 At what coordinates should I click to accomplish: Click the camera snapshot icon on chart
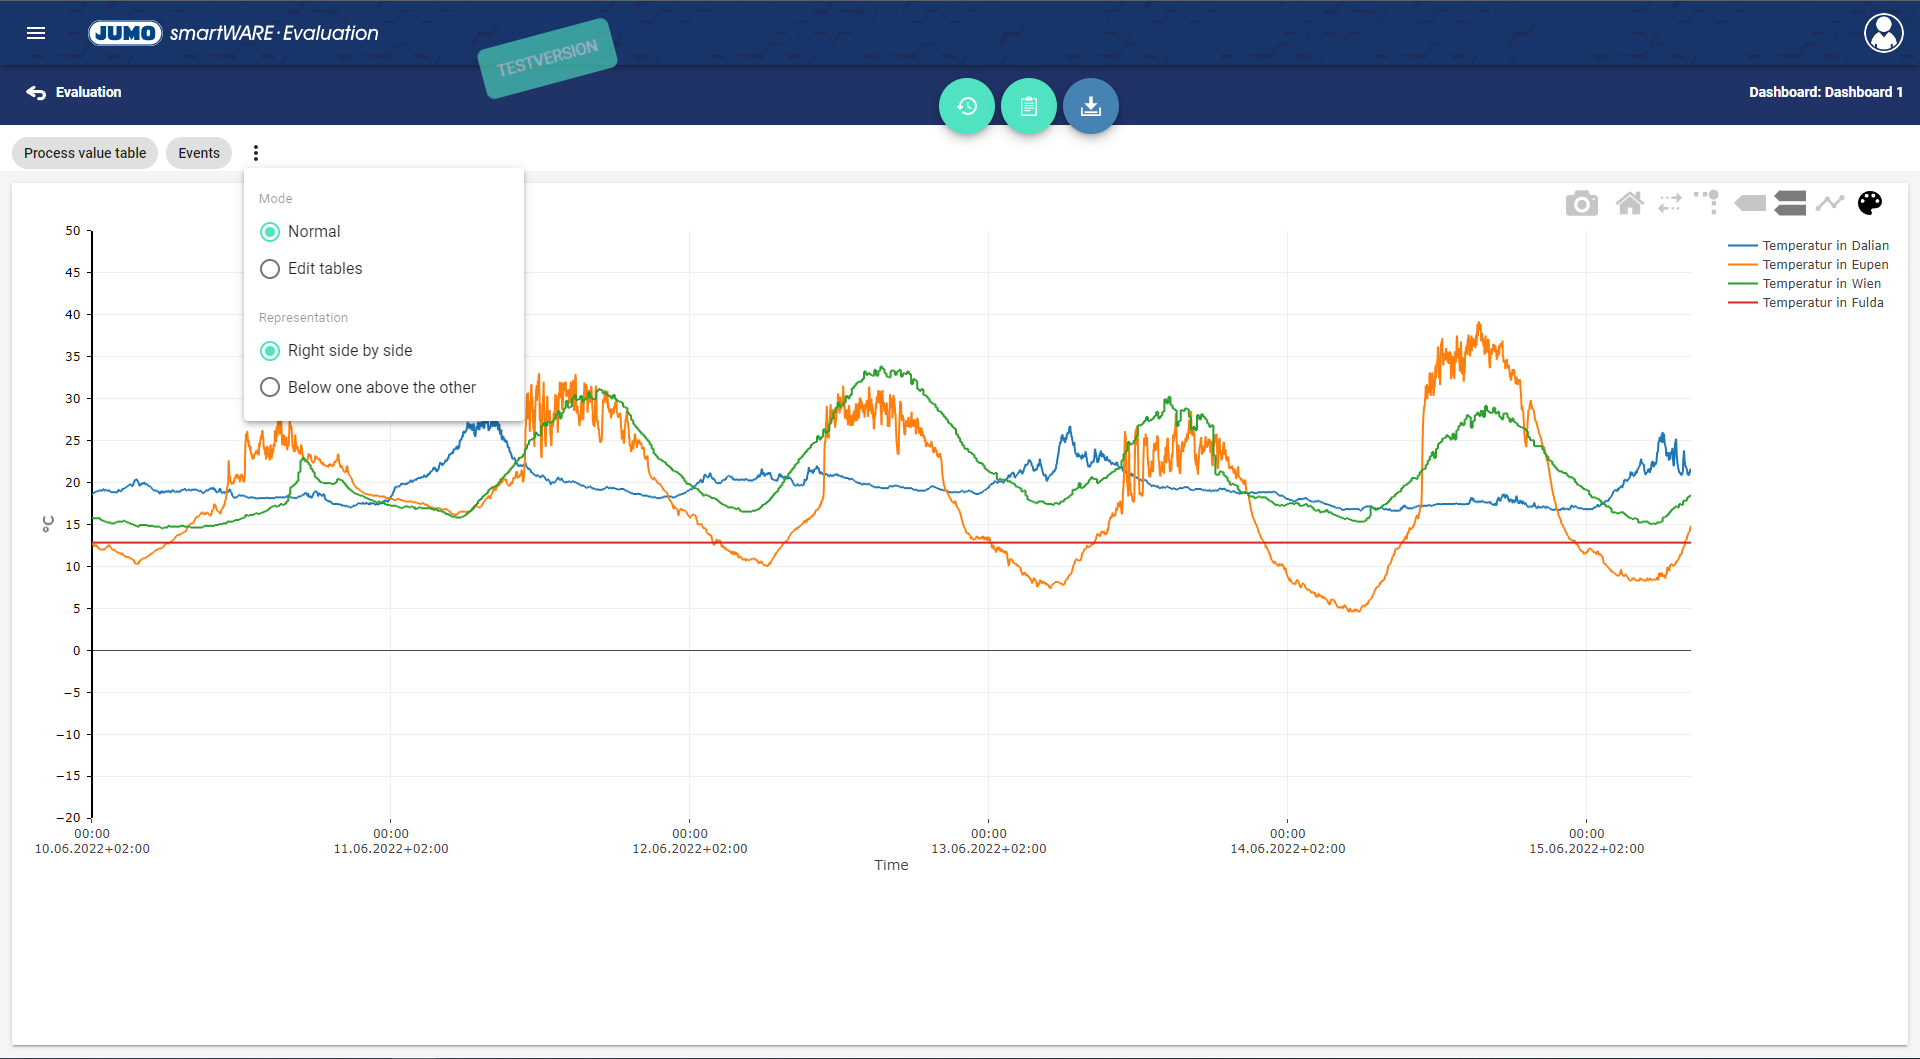tap(1581, 204)
